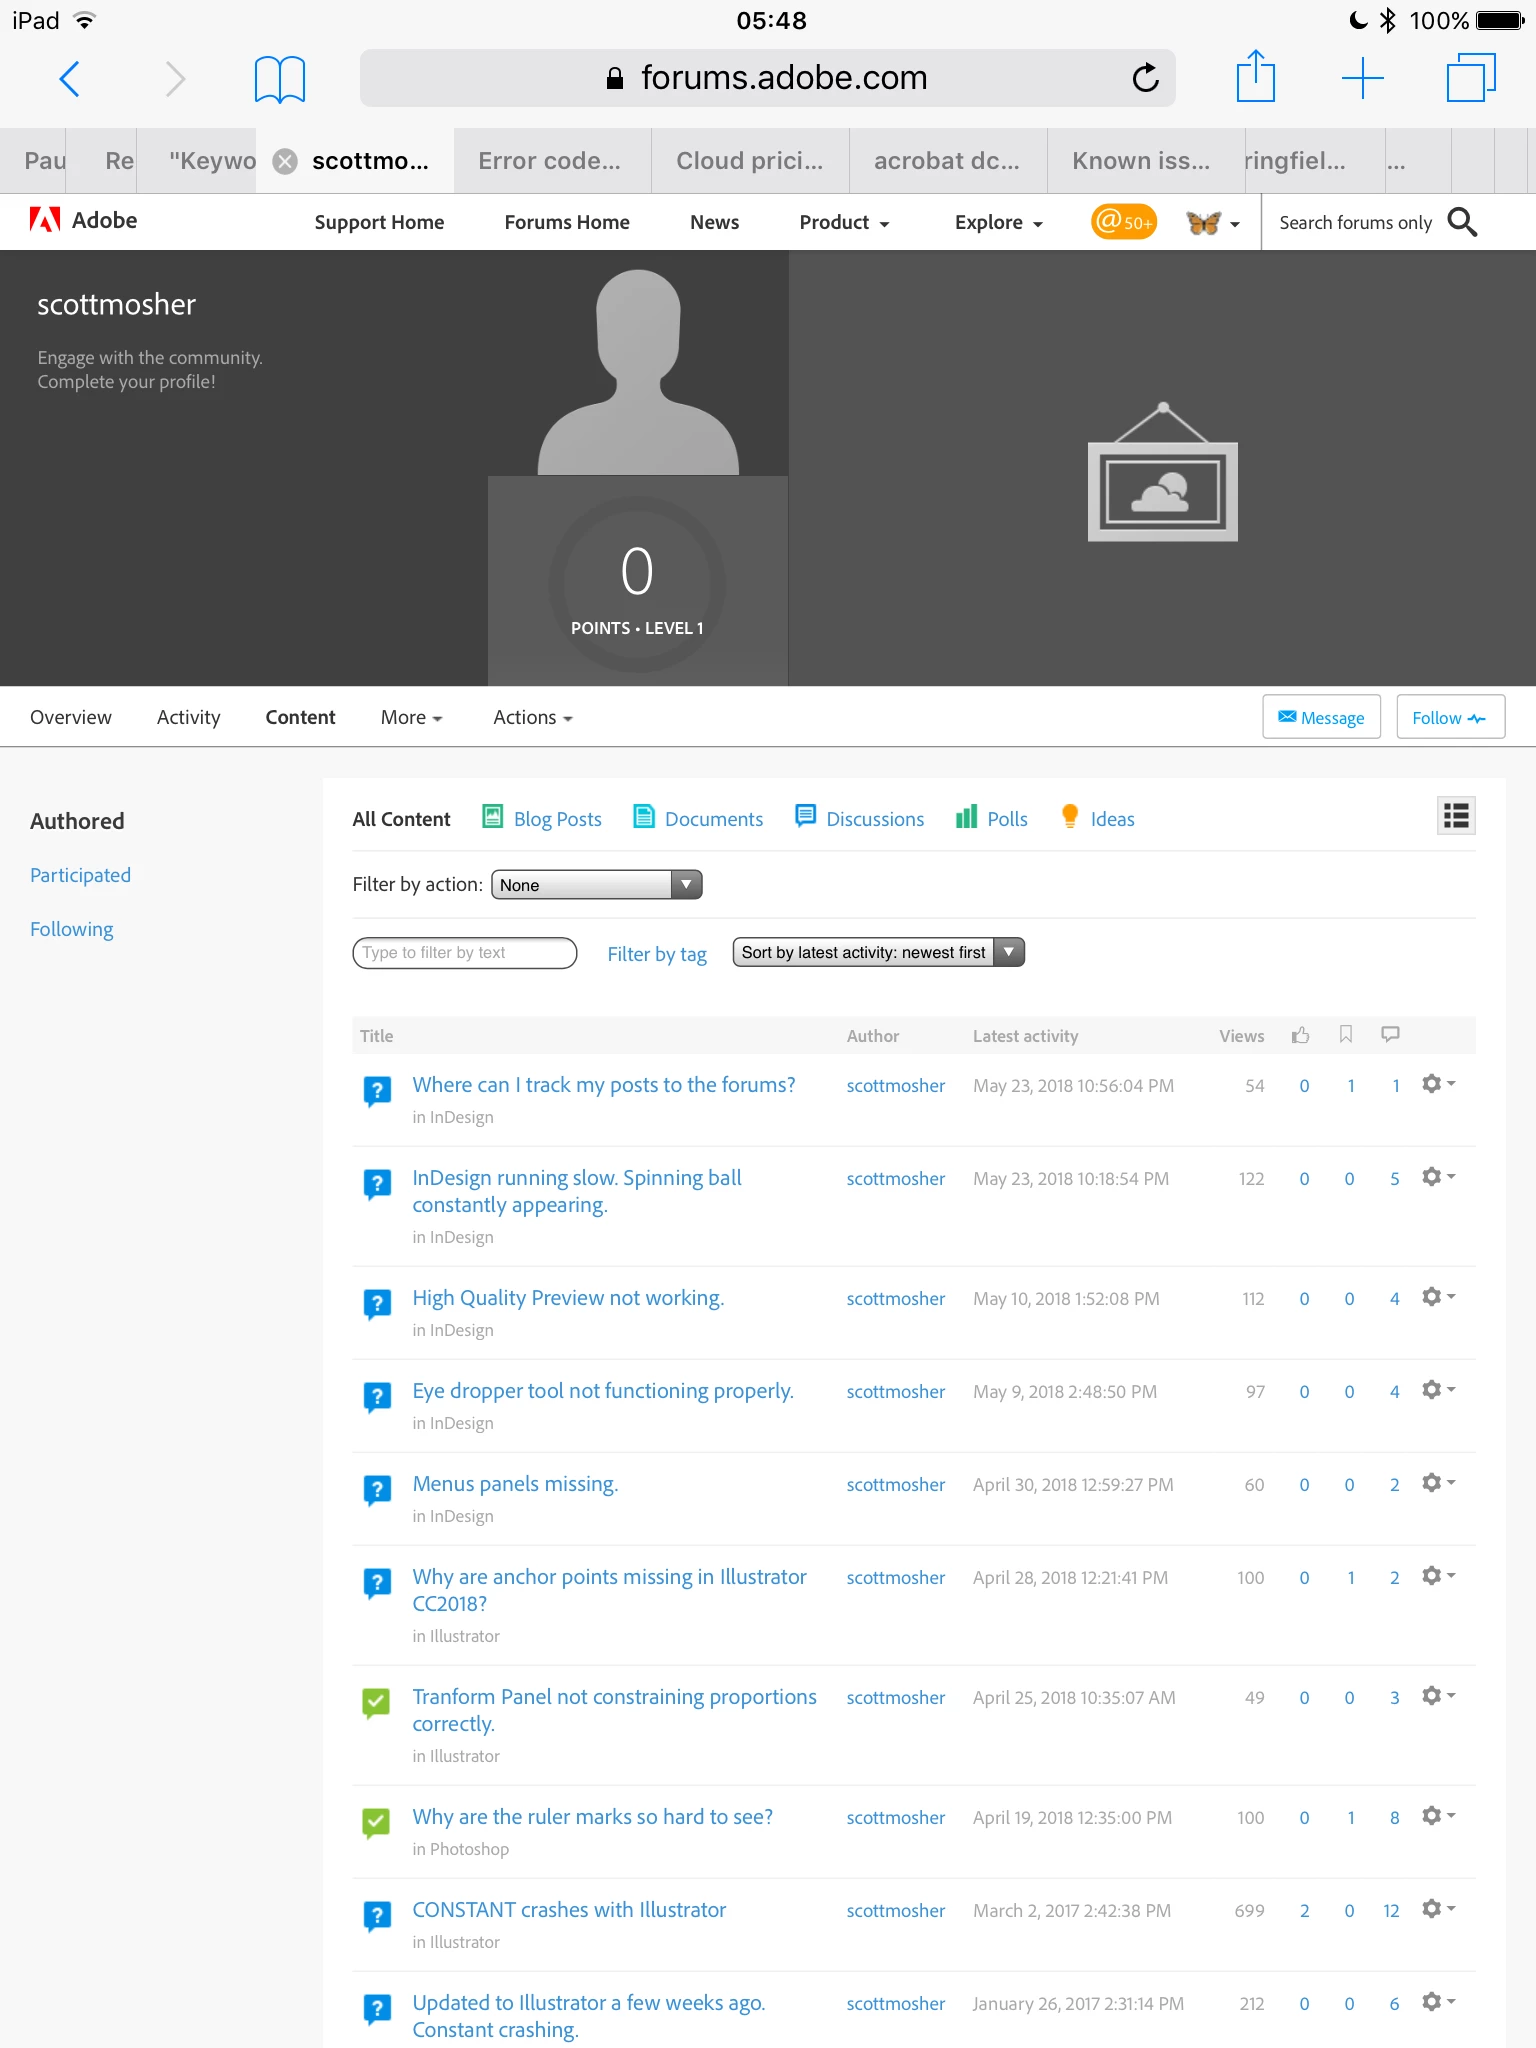This screenshot has height=2048, width=1536.
Task: Switch to the Activity tab
Action: click(x=188, y=717)
